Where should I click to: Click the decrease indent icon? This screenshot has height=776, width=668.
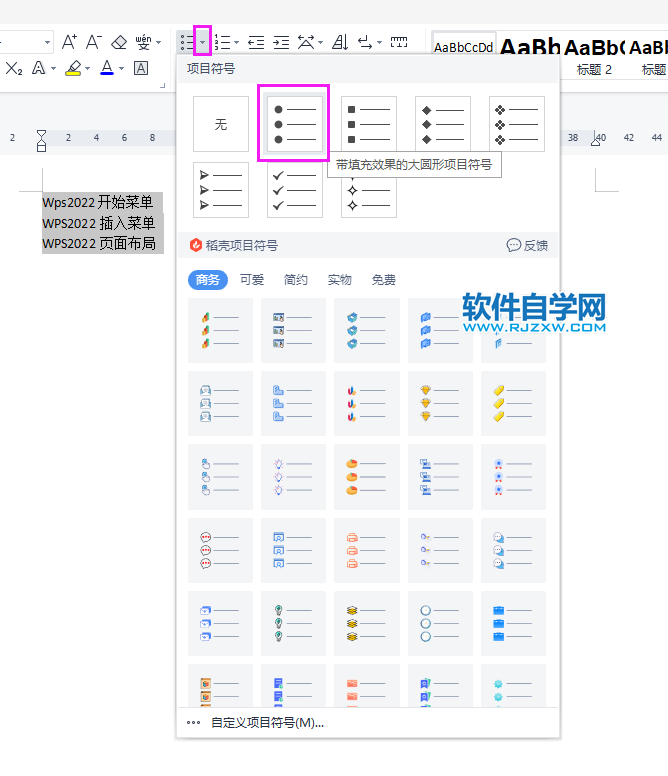click(x=256, y=43)
